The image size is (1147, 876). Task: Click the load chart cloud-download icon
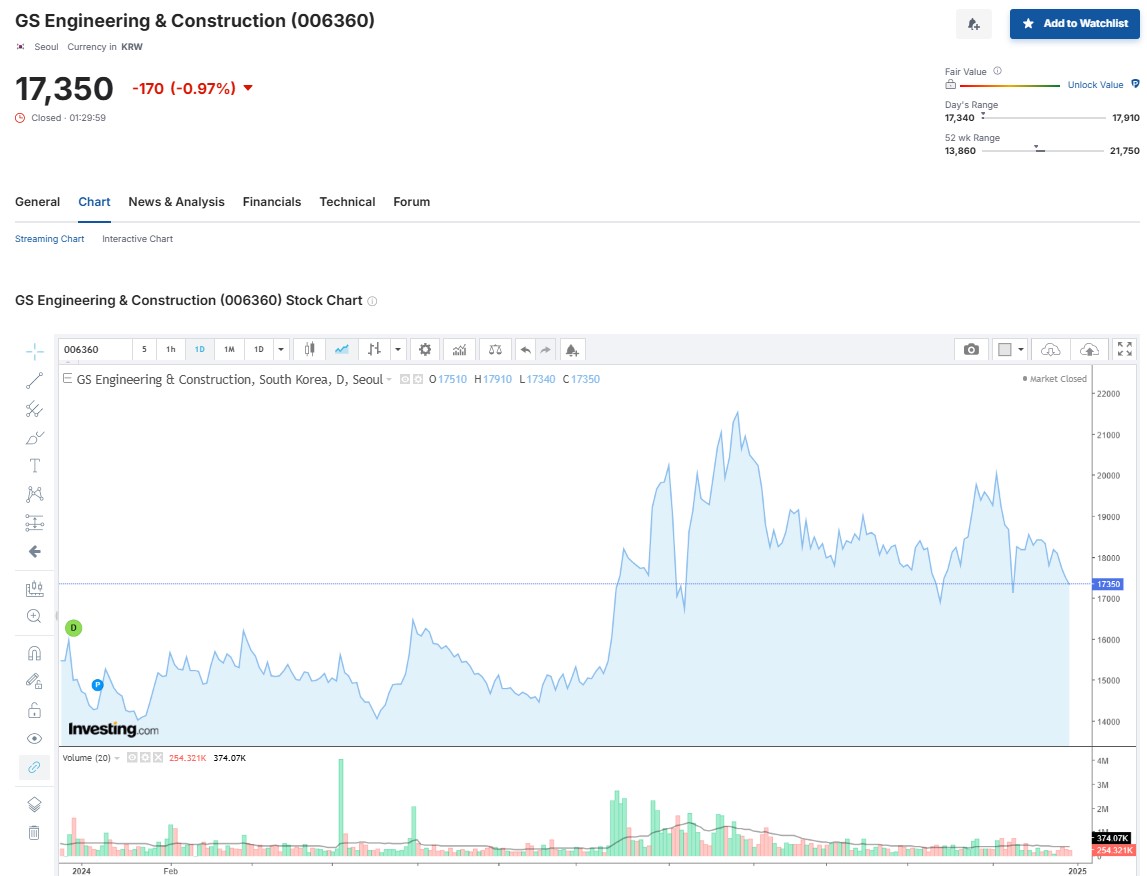tap(1050, 350)
